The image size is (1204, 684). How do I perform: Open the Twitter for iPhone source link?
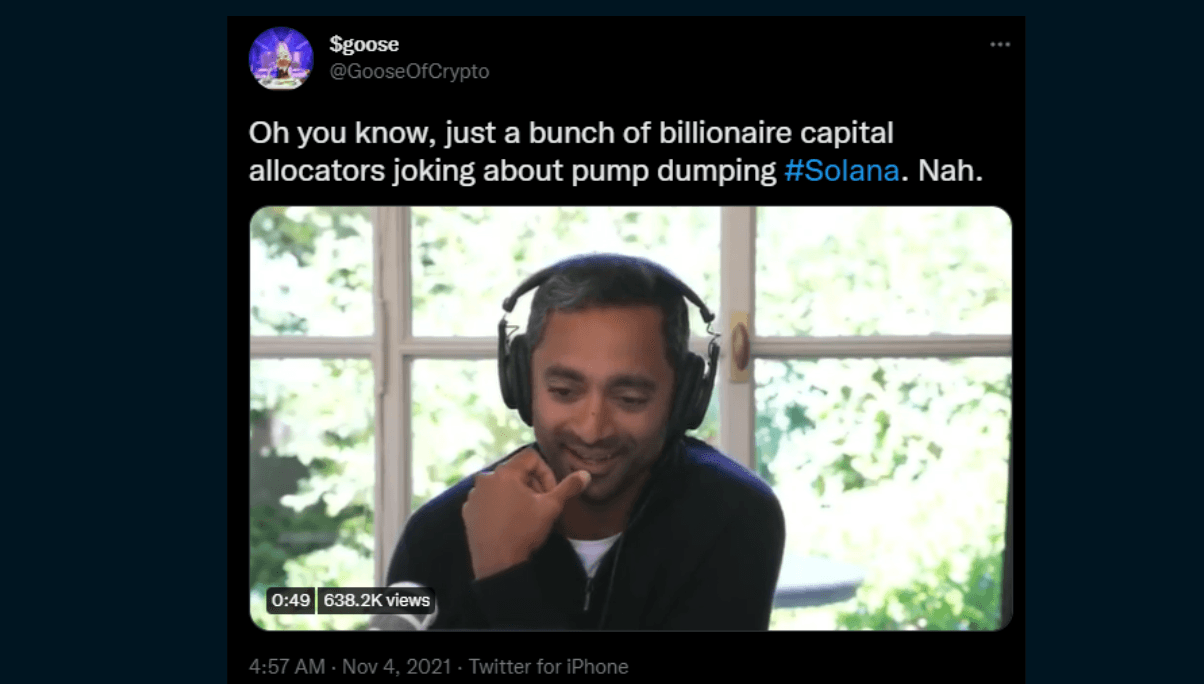click(x=548, y=666)
